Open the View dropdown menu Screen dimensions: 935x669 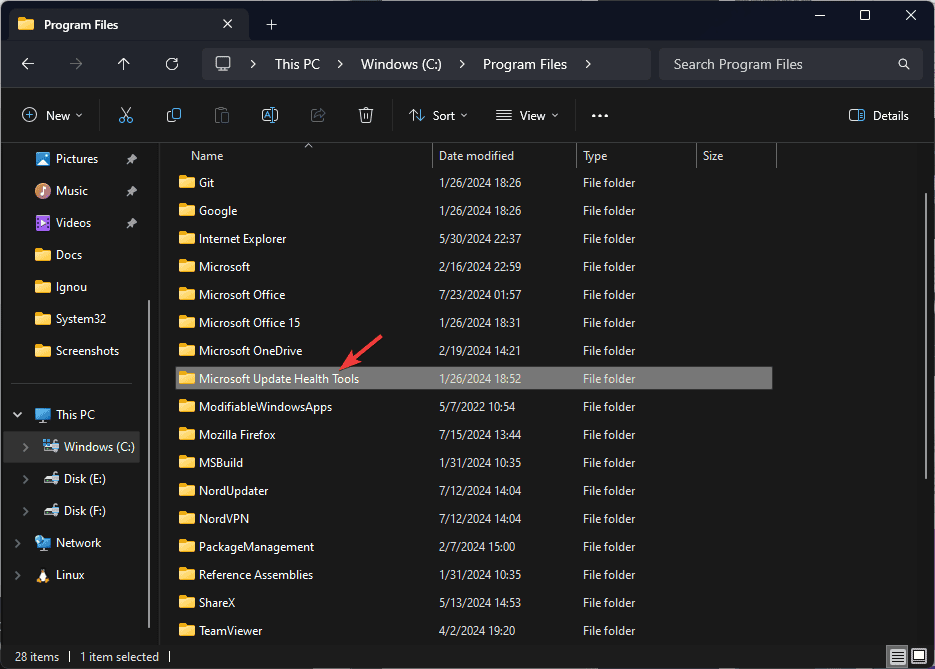[527, 116]
